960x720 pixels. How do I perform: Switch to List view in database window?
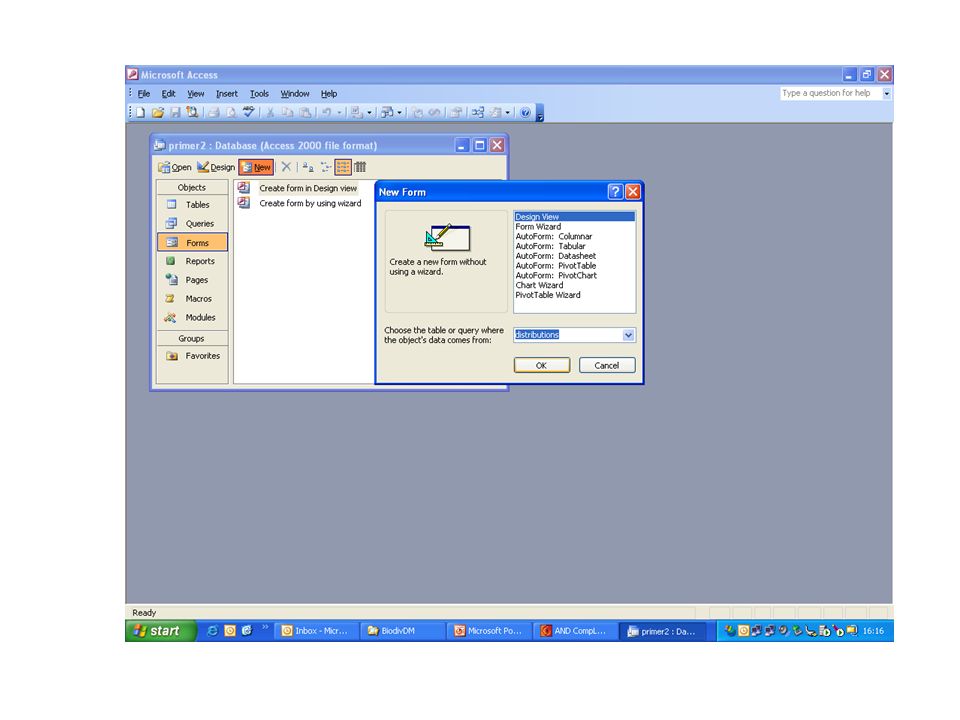343,167
